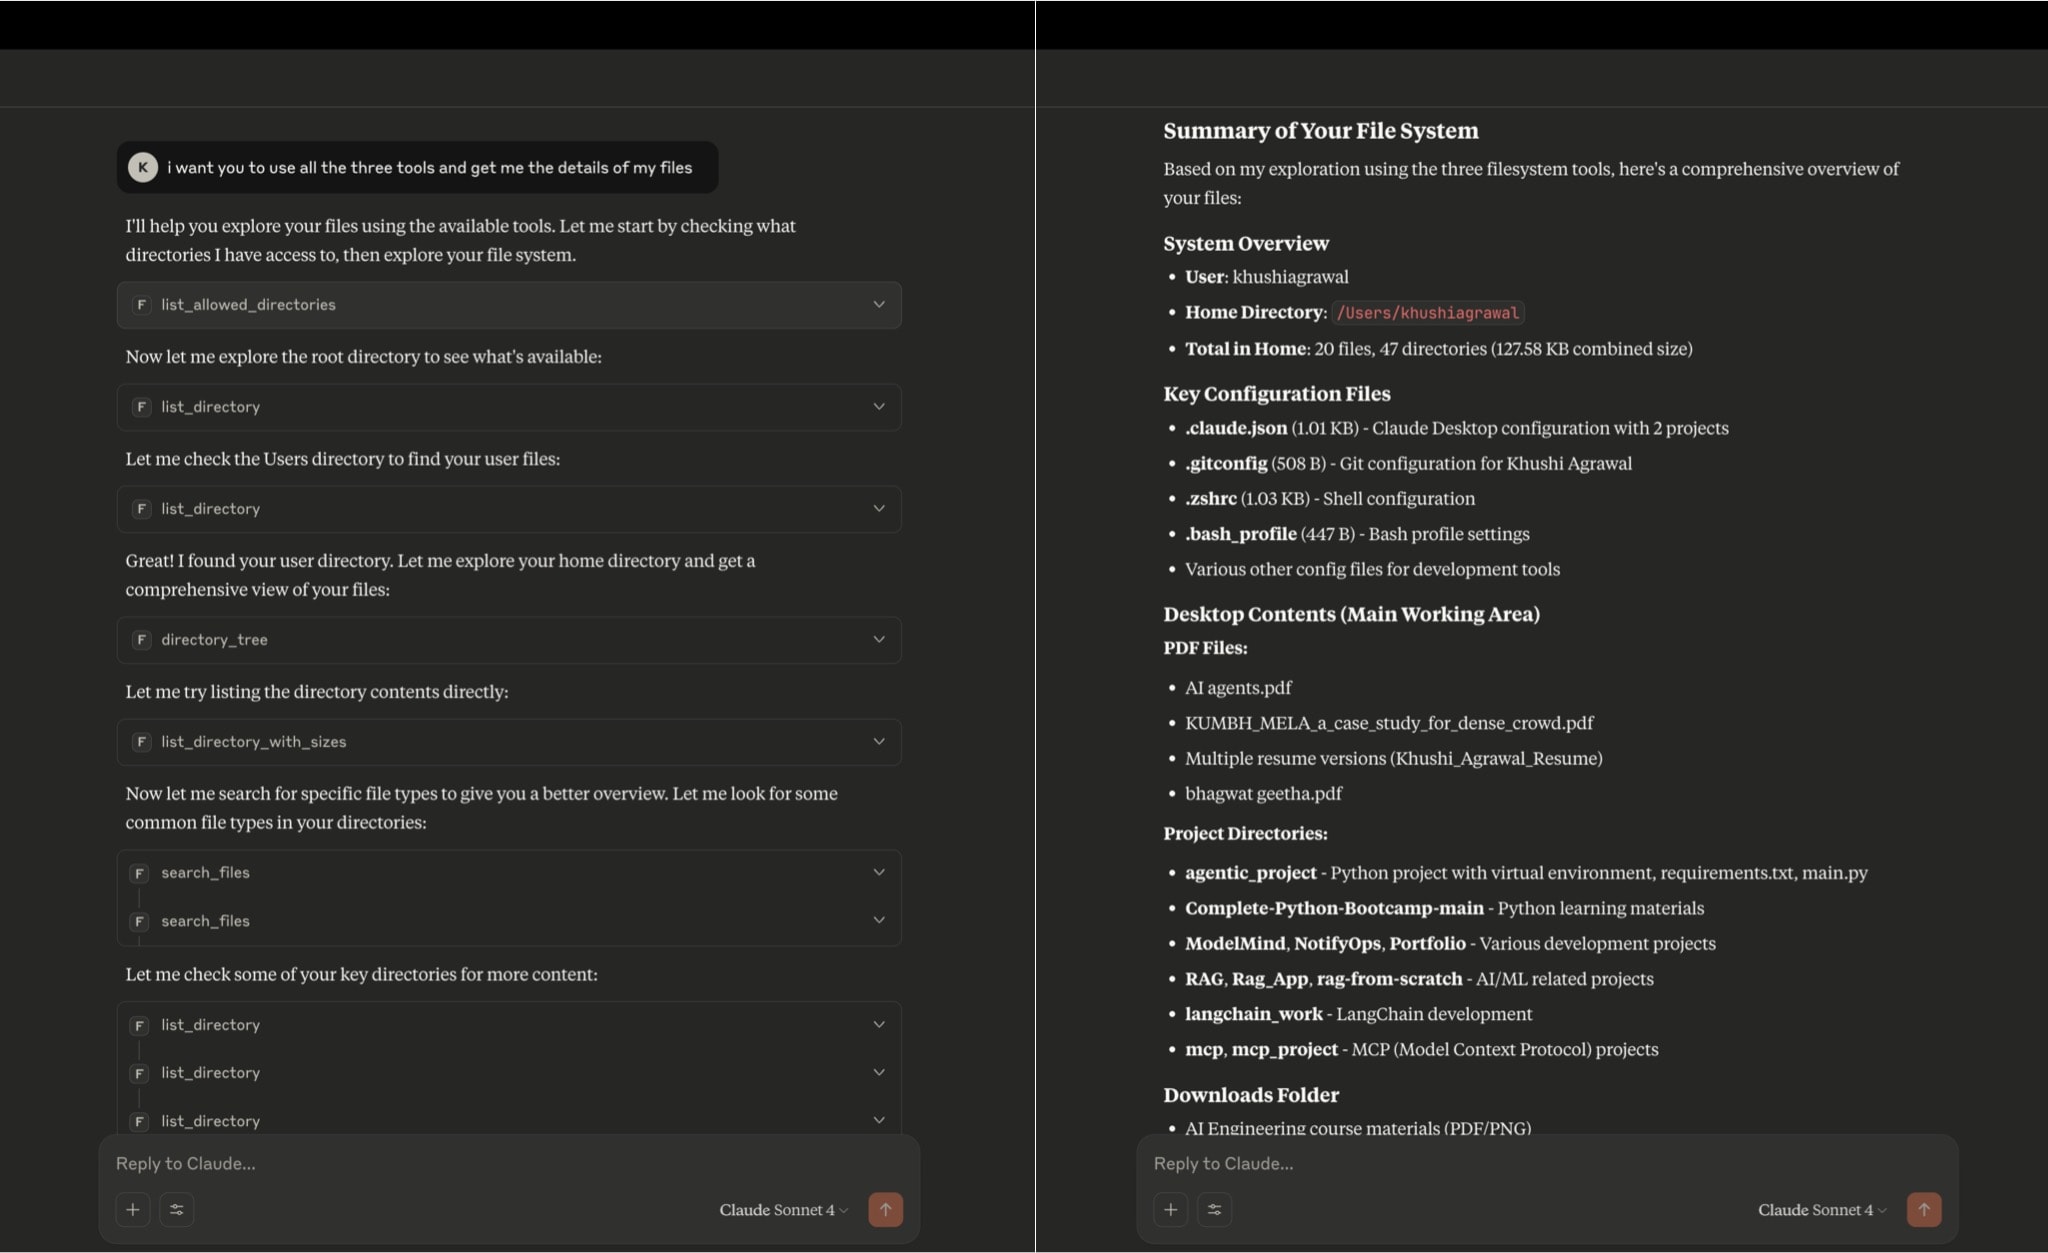Expand the directory_tree tool result

[878, 640]
